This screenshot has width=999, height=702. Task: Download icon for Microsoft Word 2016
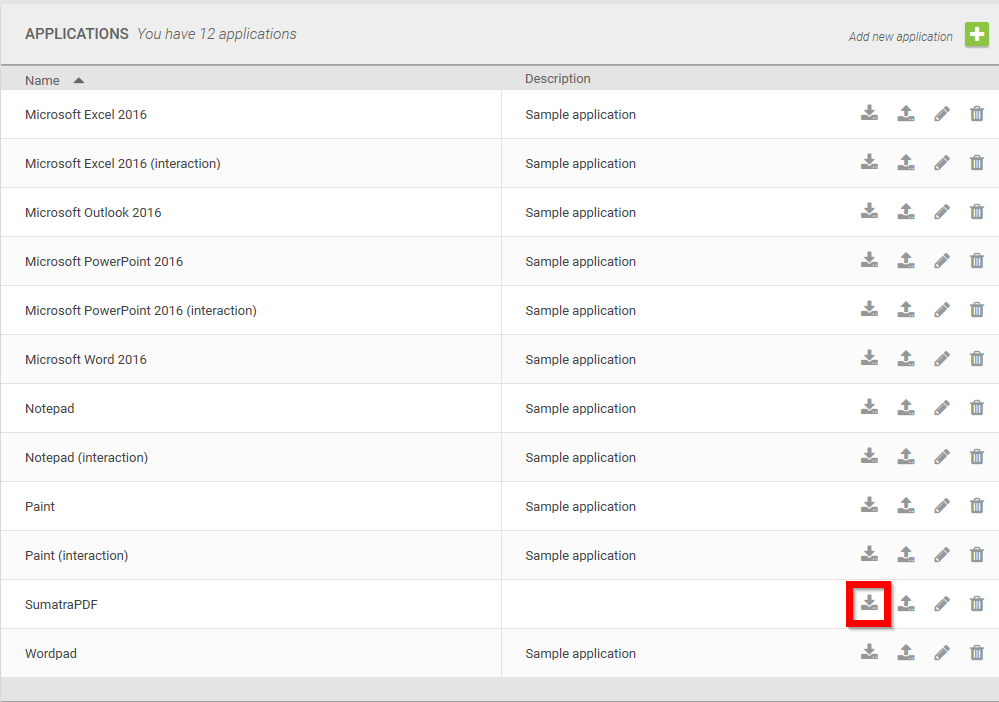click(x=869, y=358)
